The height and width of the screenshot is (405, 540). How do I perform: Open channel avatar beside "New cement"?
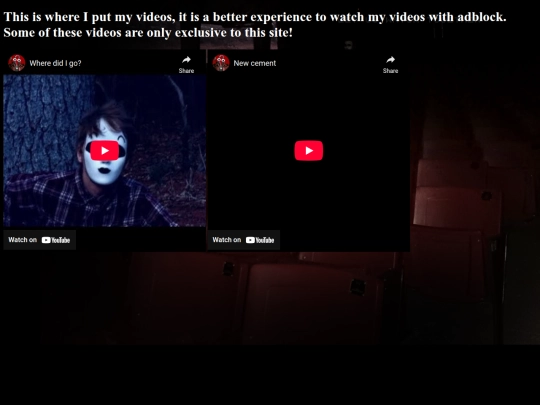coord(221,63)
